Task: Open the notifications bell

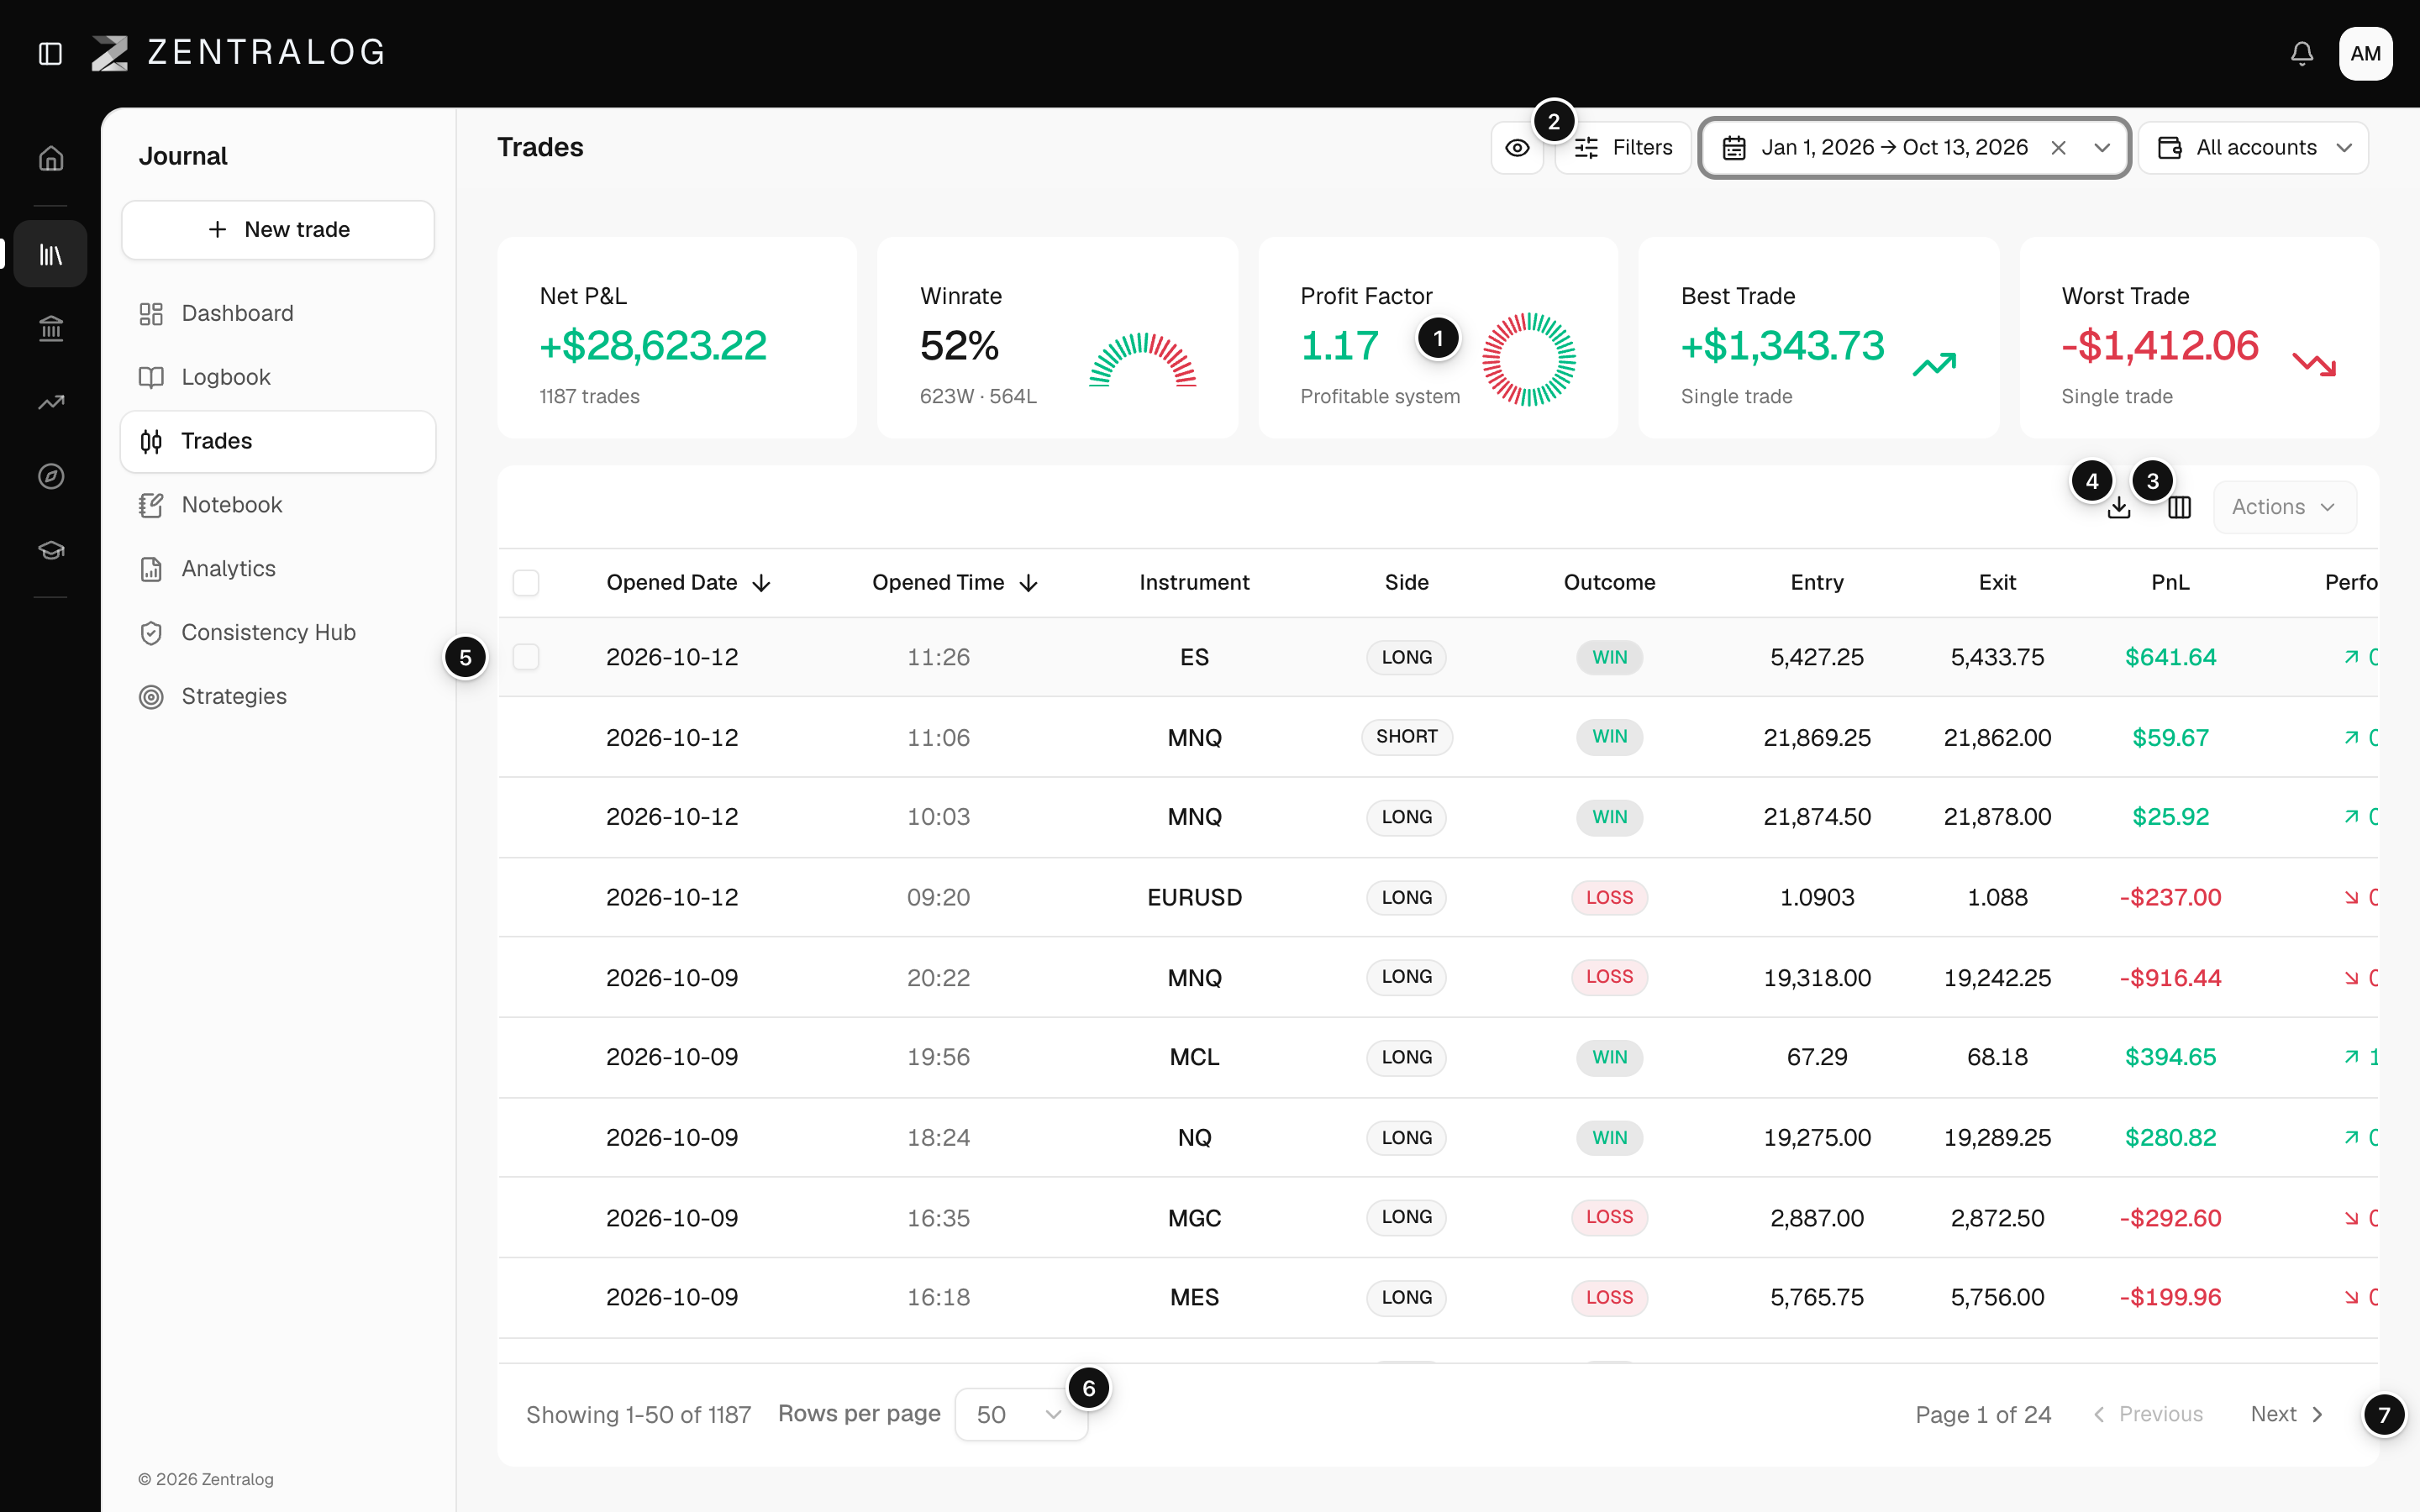Action: pyautogui.click(x=2302, y=53)
